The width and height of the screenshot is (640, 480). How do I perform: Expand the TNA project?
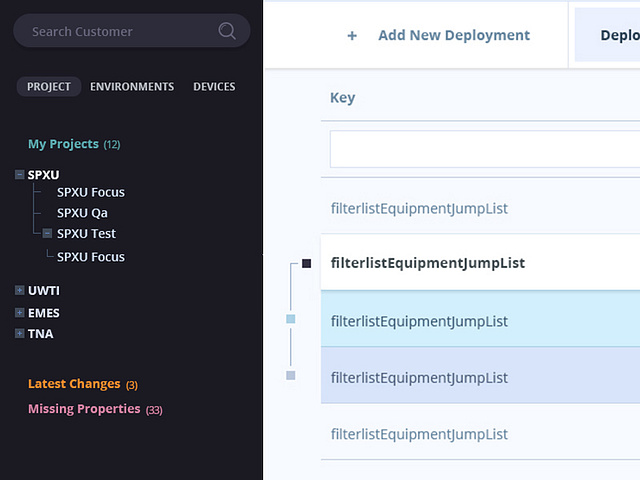19,333
